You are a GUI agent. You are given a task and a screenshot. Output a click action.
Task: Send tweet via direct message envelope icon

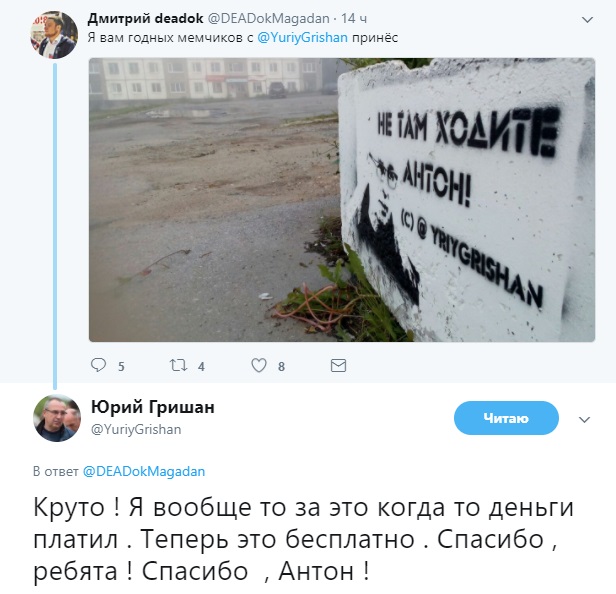click(338, 366)
